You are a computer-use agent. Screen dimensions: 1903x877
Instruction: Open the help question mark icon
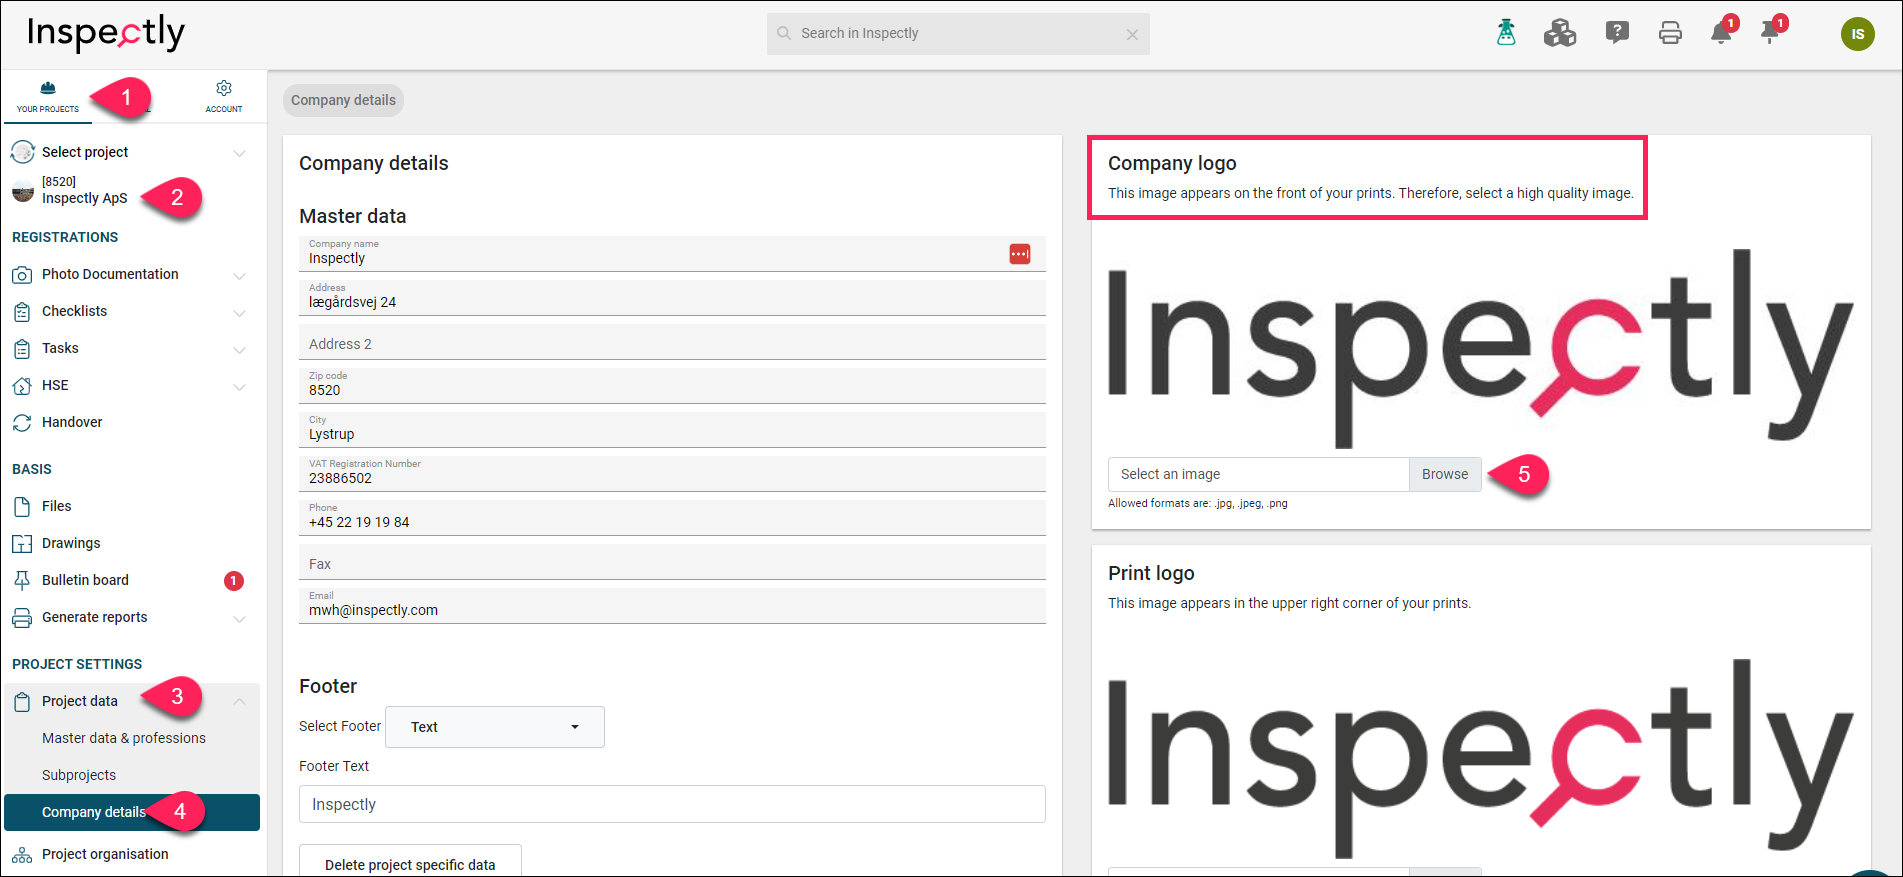(1617, 33)
